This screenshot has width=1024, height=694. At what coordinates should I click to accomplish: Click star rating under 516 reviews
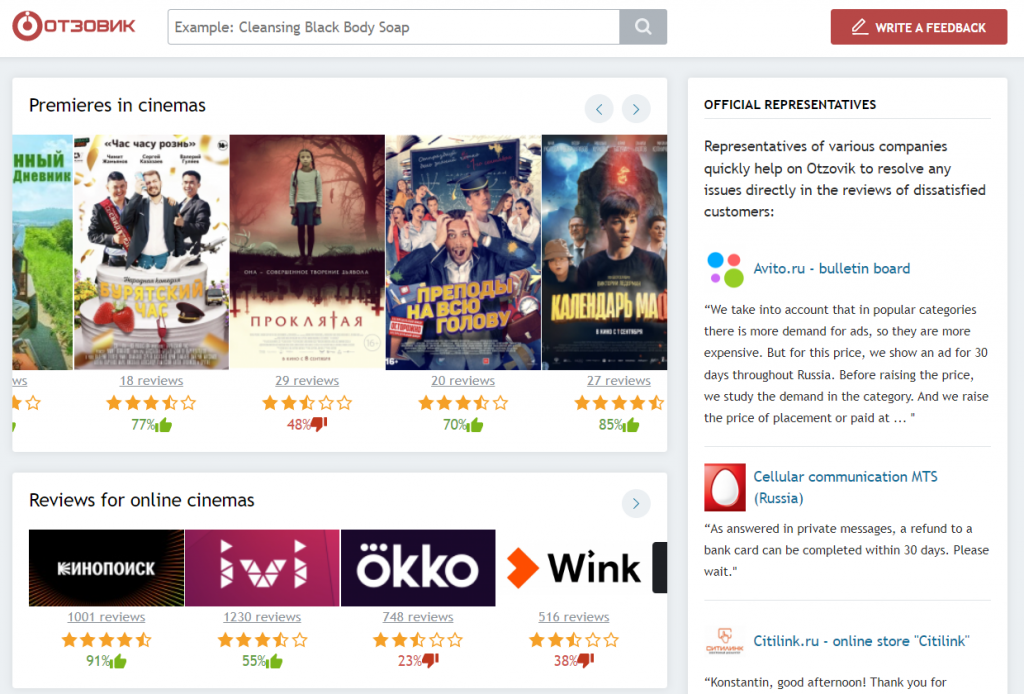[574, 640]
